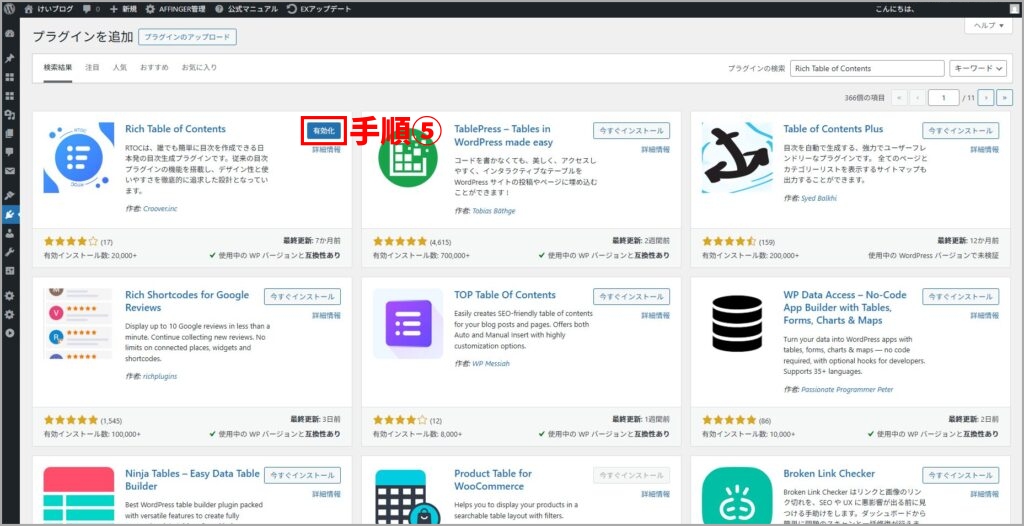Open the 新規 new content menu
The height and width of the screenshot is (526, 1024).
(123, 8)
